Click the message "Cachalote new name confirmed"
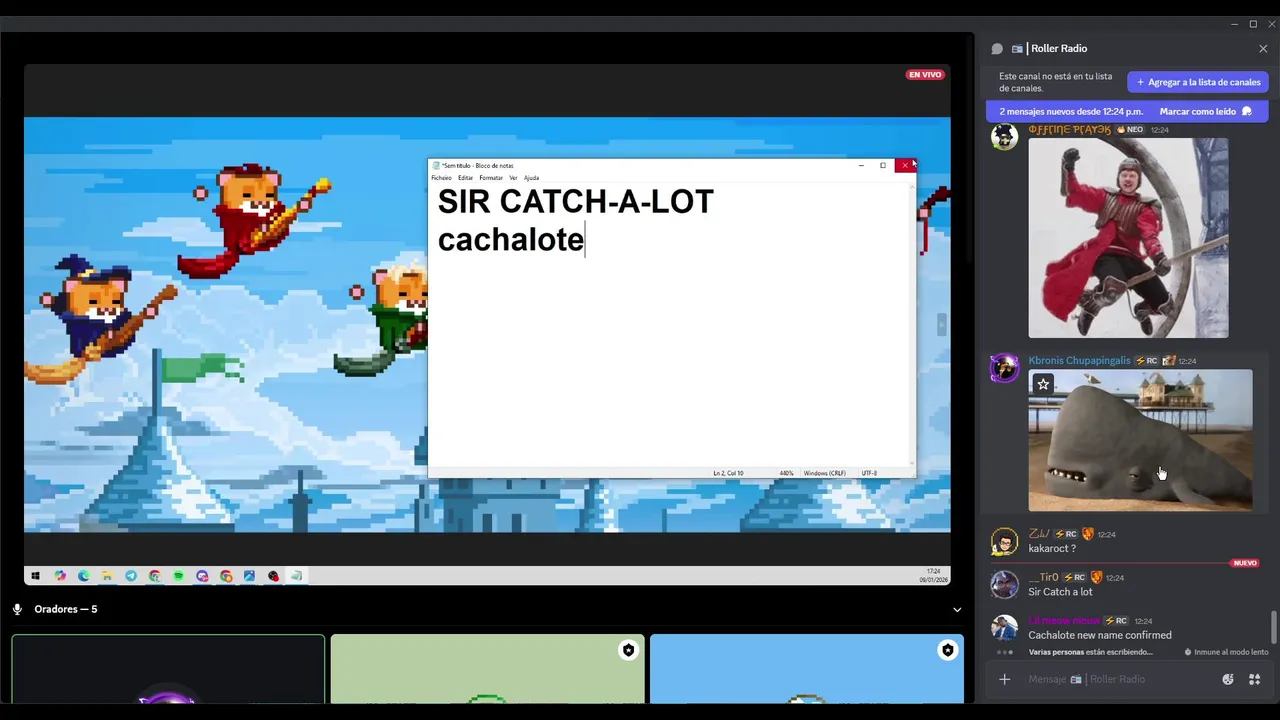This screenshot has width=1280, height=720. (x=1100, y=635)
